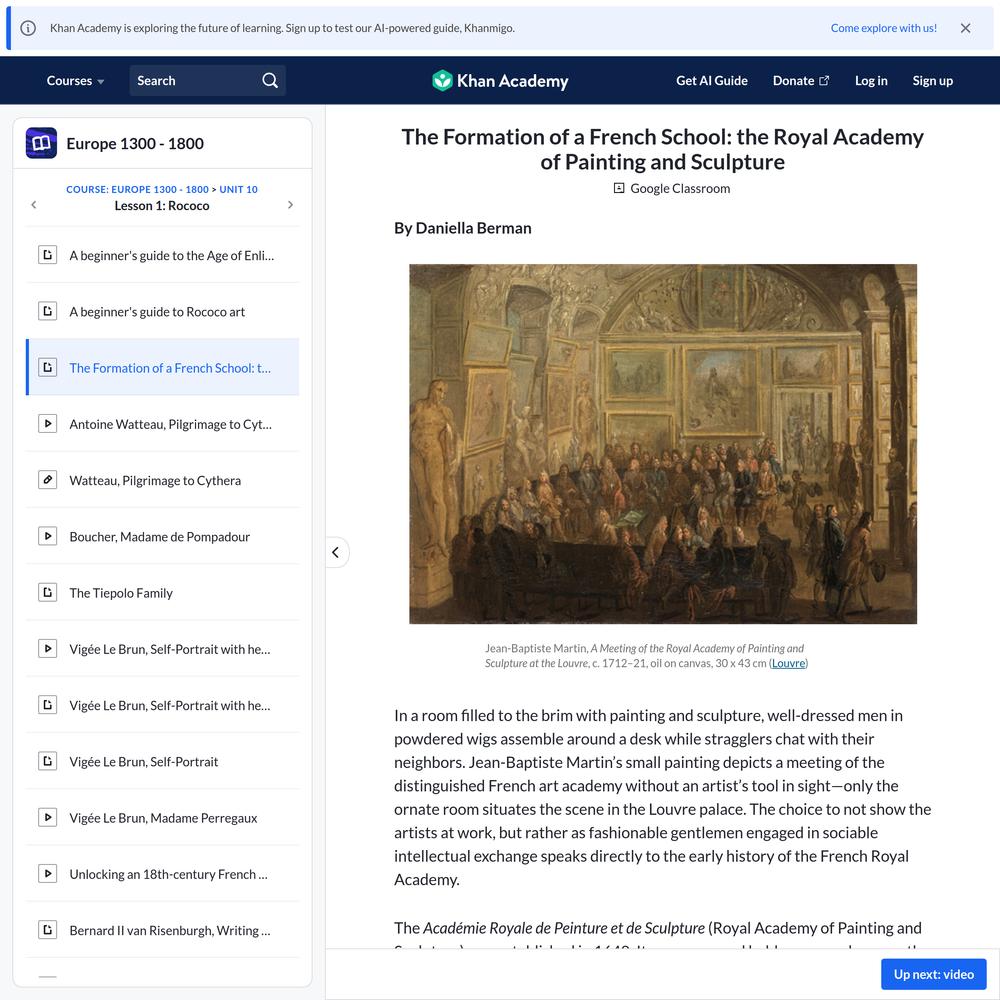Click the magnifying glass search icon
The image size is (1000, 1000).
(x=270, y=81)
